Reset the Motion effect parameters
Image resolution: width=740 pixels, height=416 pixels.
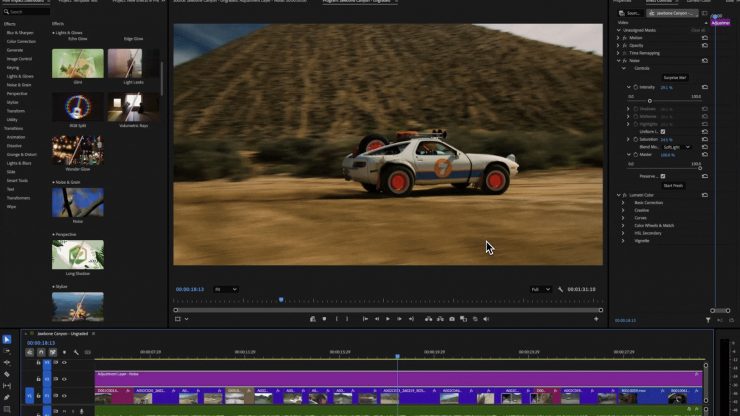point(705,38)
